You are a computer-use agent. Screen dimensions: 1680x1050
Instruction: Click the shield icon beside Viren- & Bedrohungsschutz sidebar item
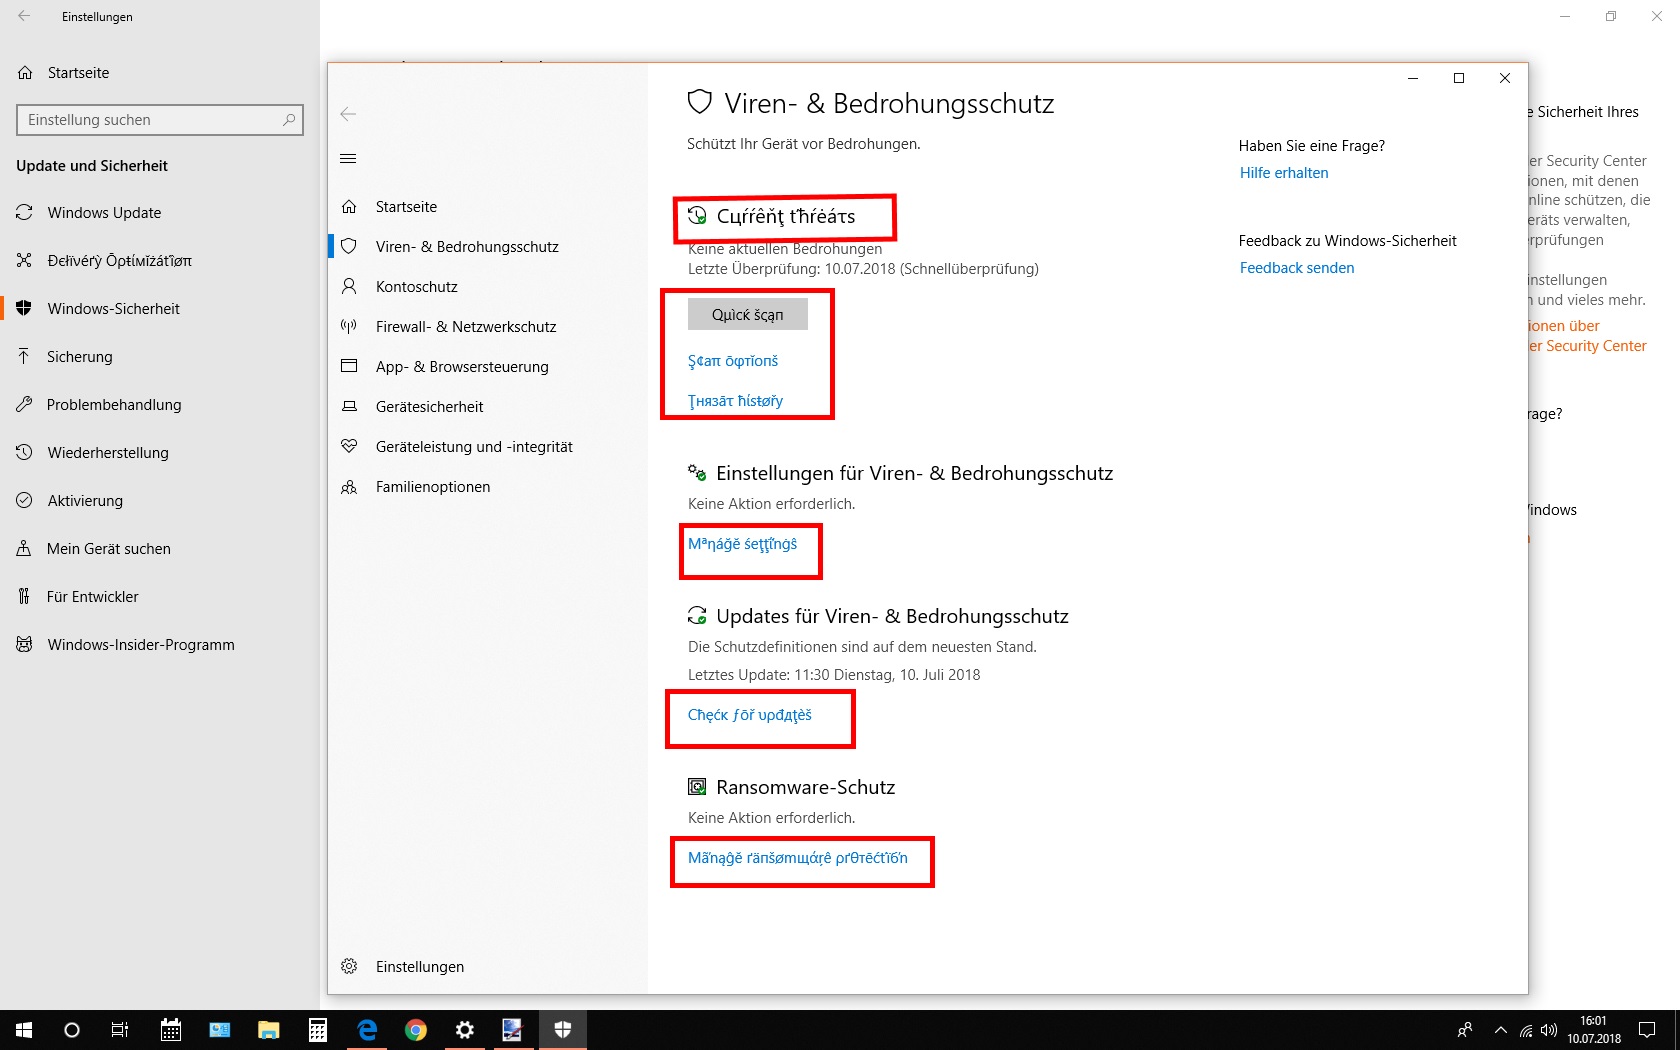pyautogui.click(x=349, y=246)
